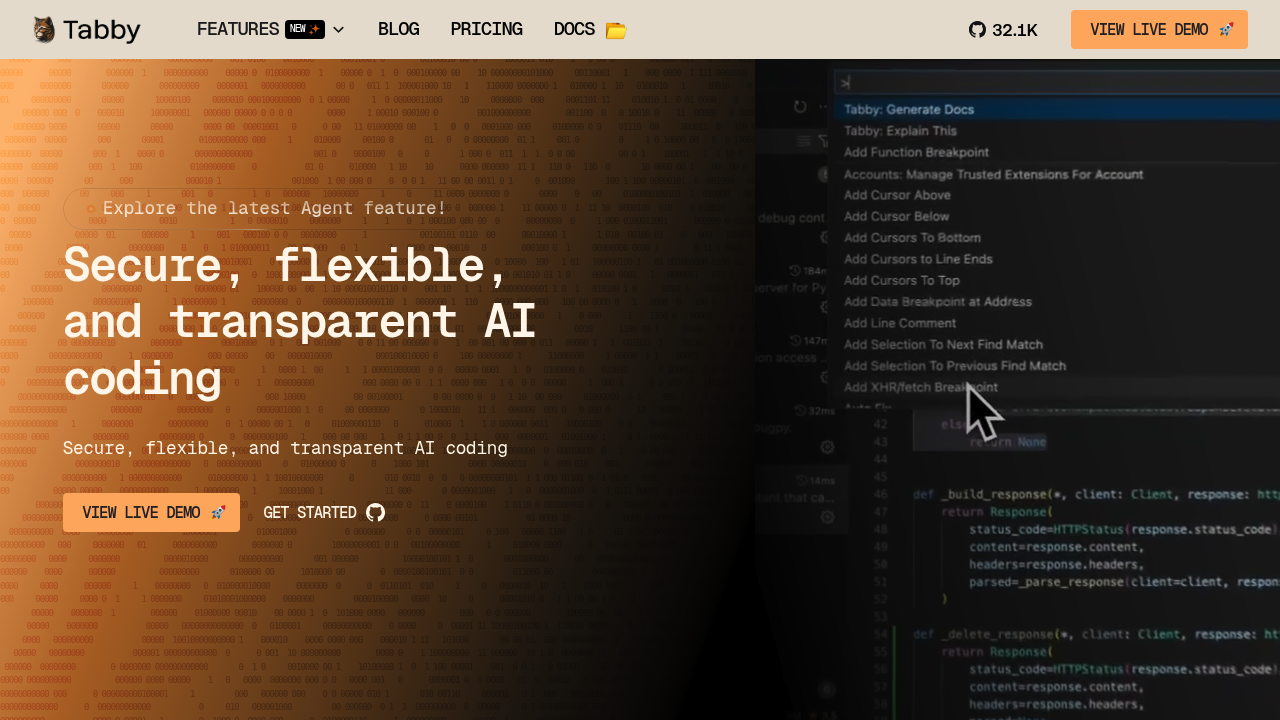This screenshot has height=720, width=1280.
Task: Open the DOCS link
Action: click(x=574, y=29)
